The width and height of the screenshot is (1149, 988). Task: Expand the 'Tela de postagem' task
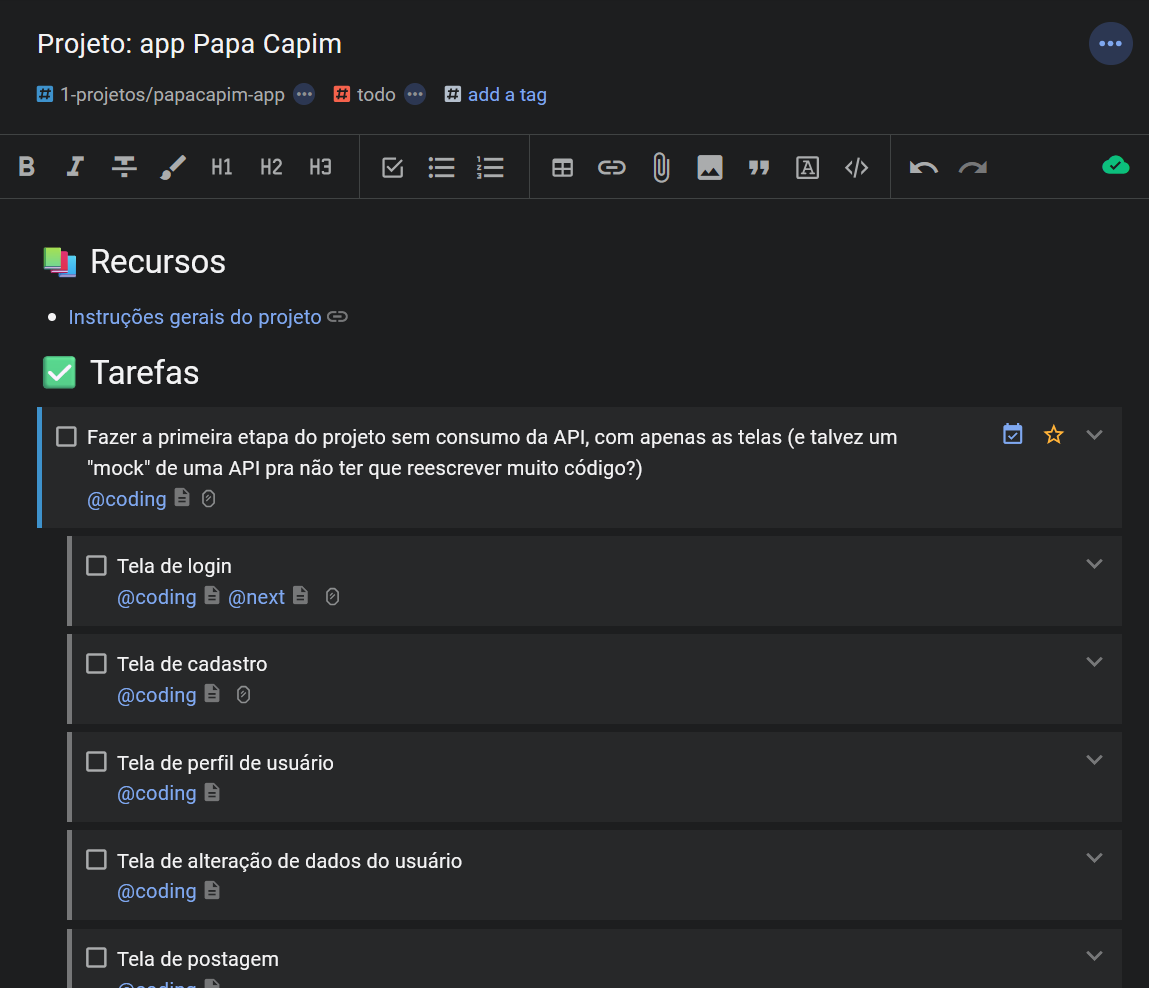coord(1094,956)
